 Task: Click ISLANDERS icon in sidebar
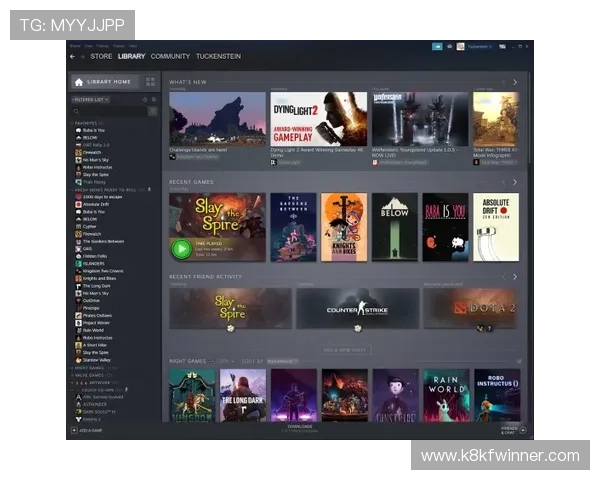(78, 264)
